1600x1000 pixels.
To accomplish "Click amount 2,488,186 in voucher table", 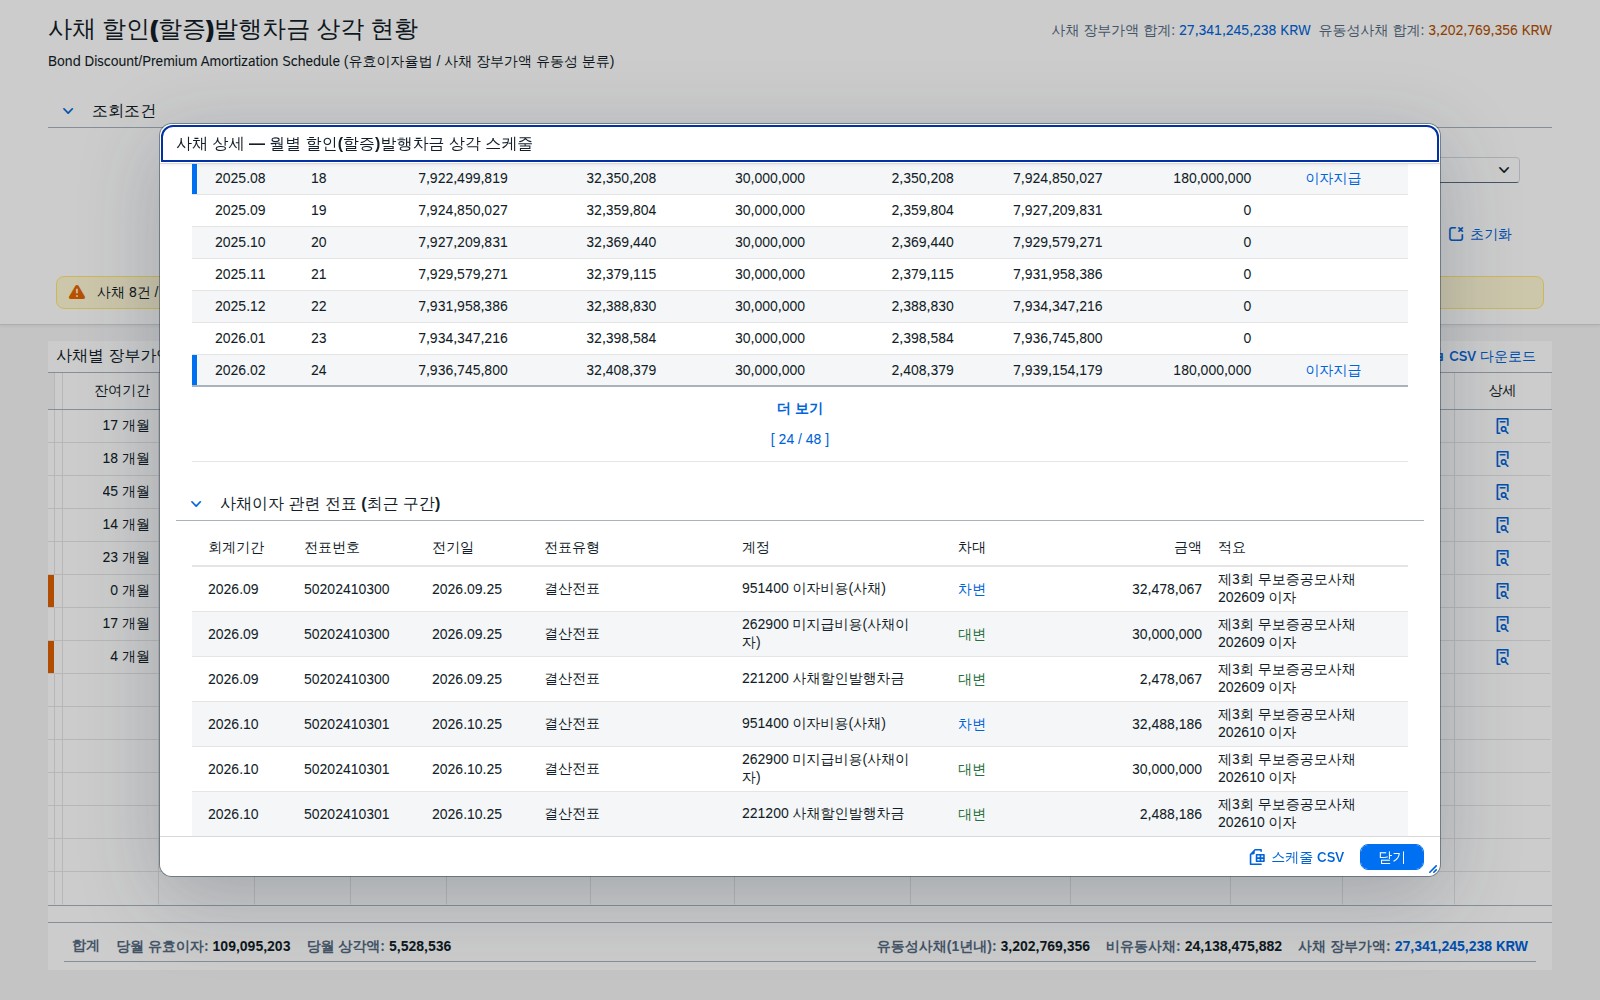I will tap(1171, 814).
